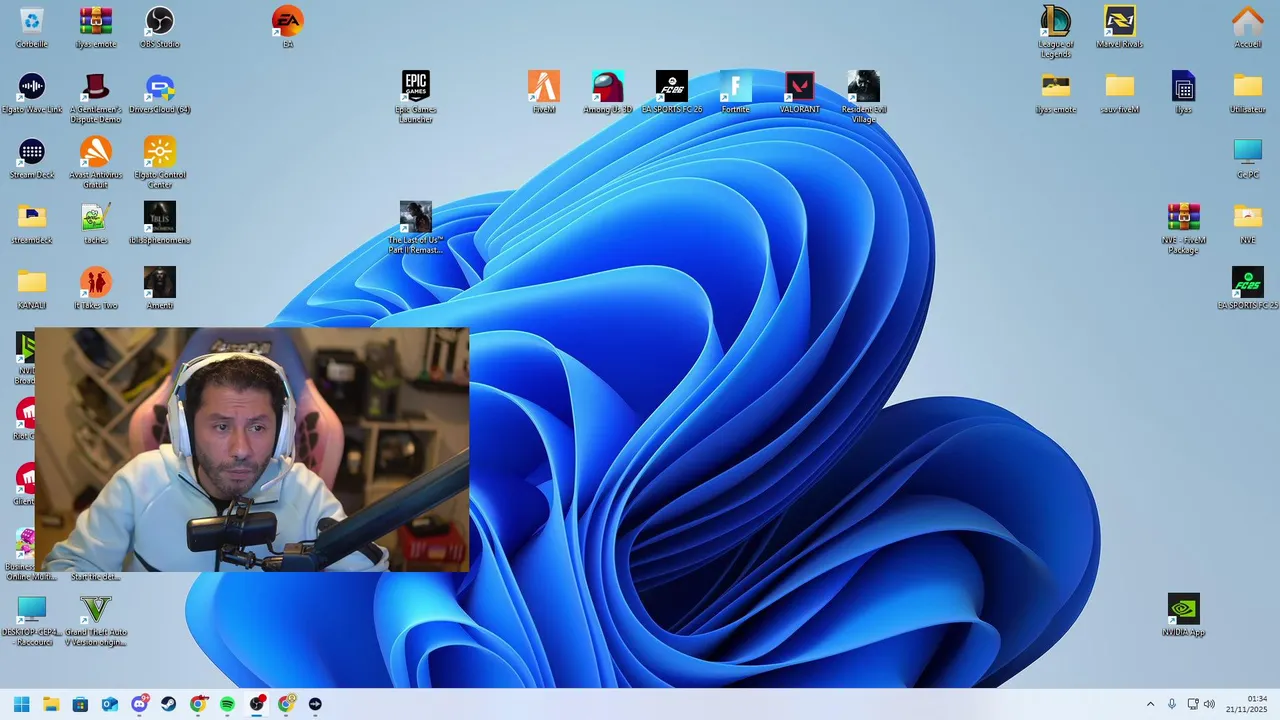Open Outlook from the taskbar

[110, 704]
